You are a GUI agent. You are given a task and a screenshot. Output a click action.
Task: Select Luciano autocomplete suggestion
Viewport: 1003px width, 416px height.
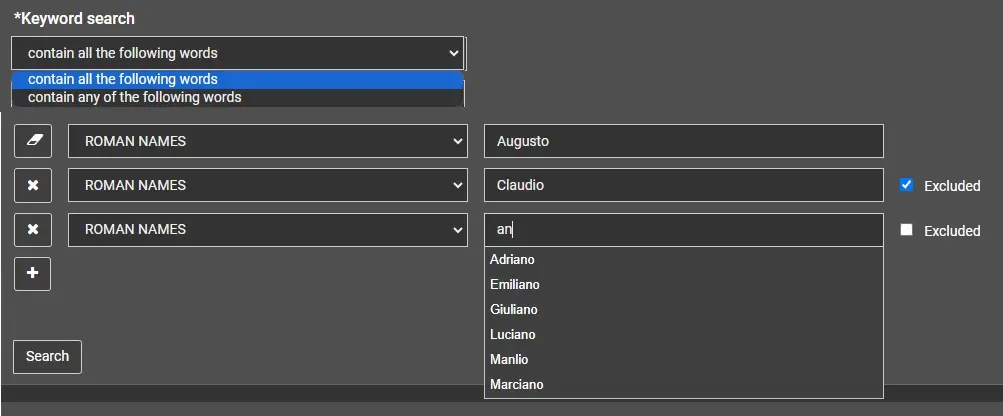513,335
